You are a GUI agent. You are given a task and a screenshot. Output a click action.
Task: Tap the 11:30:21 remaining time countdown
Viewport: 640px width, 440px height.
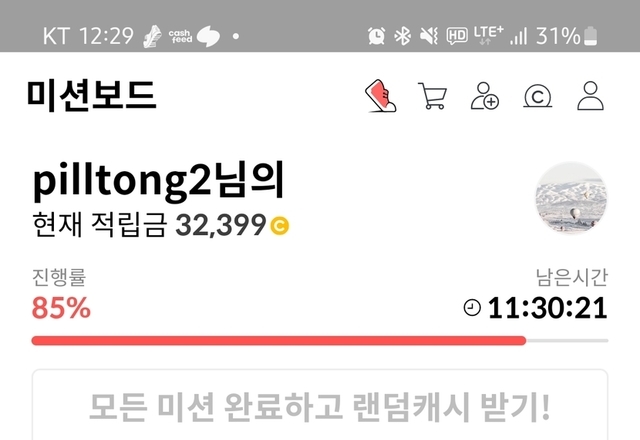(547, 308)
